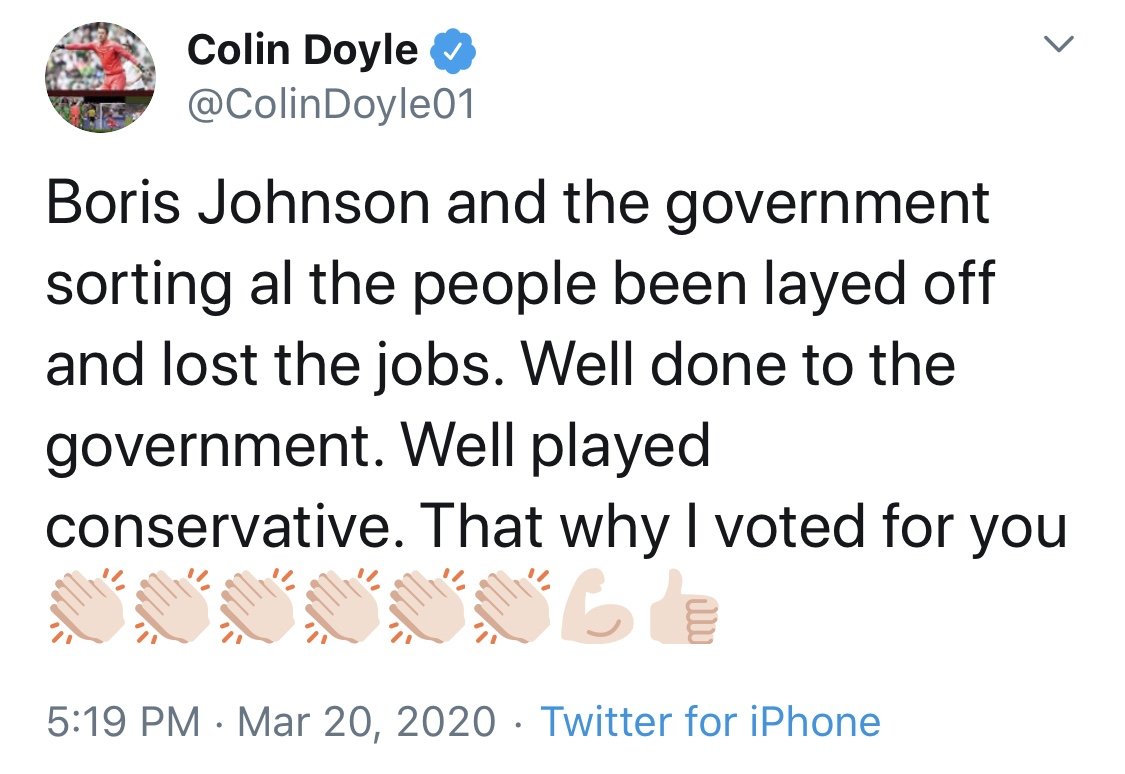This screenshot has height=774, width=1125.
Task: Open the Twitter for iPhone link
Action: coord(710,722)
